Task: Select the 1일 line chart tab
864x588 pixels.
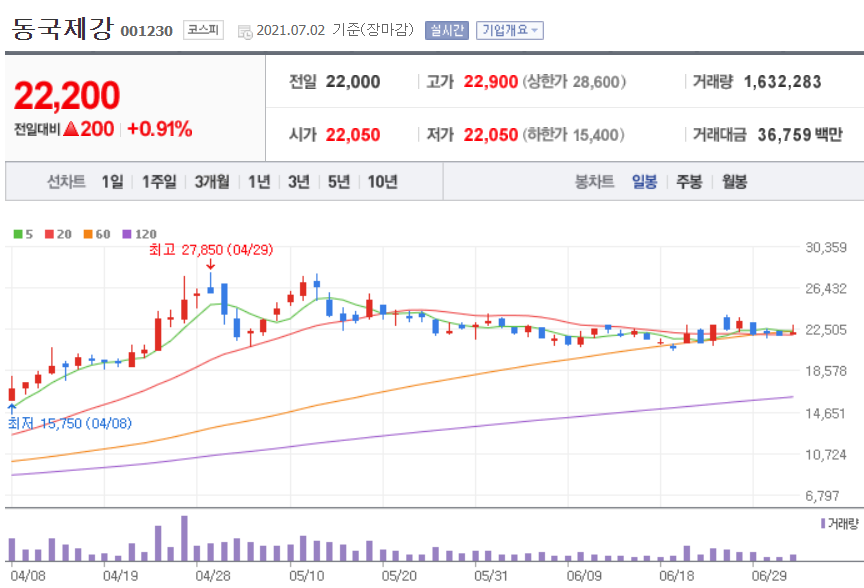Action: coord(112,181)
